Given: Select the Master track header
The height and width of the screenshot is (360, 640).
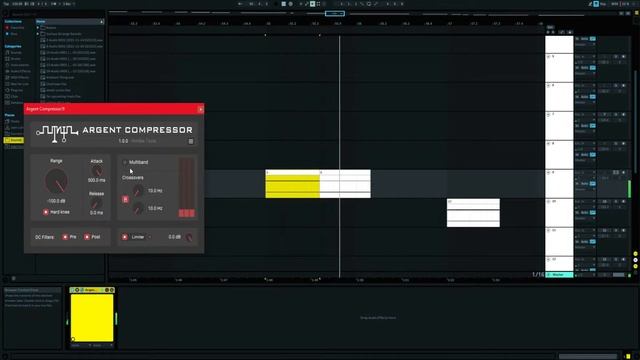Looking at the screenshot, I should (559, 275).
